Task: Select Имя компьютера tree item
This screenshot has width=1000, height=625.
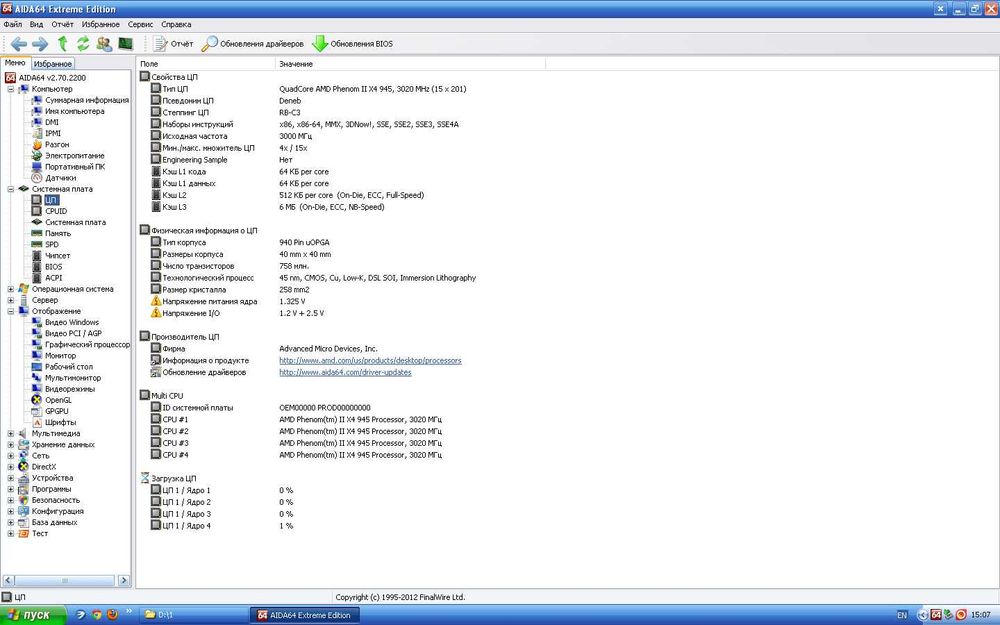Action: click(75, 111)
